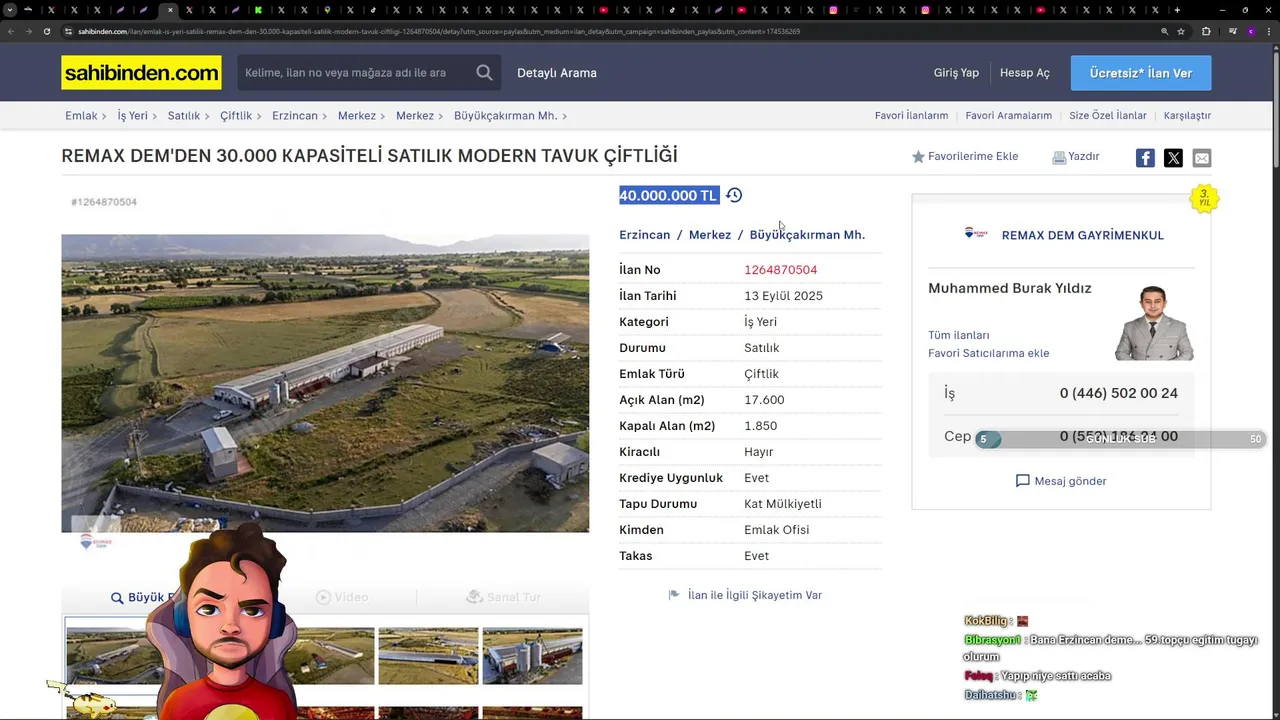1280x720 pixels.
Task: Click the 40.000.000 TL price
Action: (668, 195)
